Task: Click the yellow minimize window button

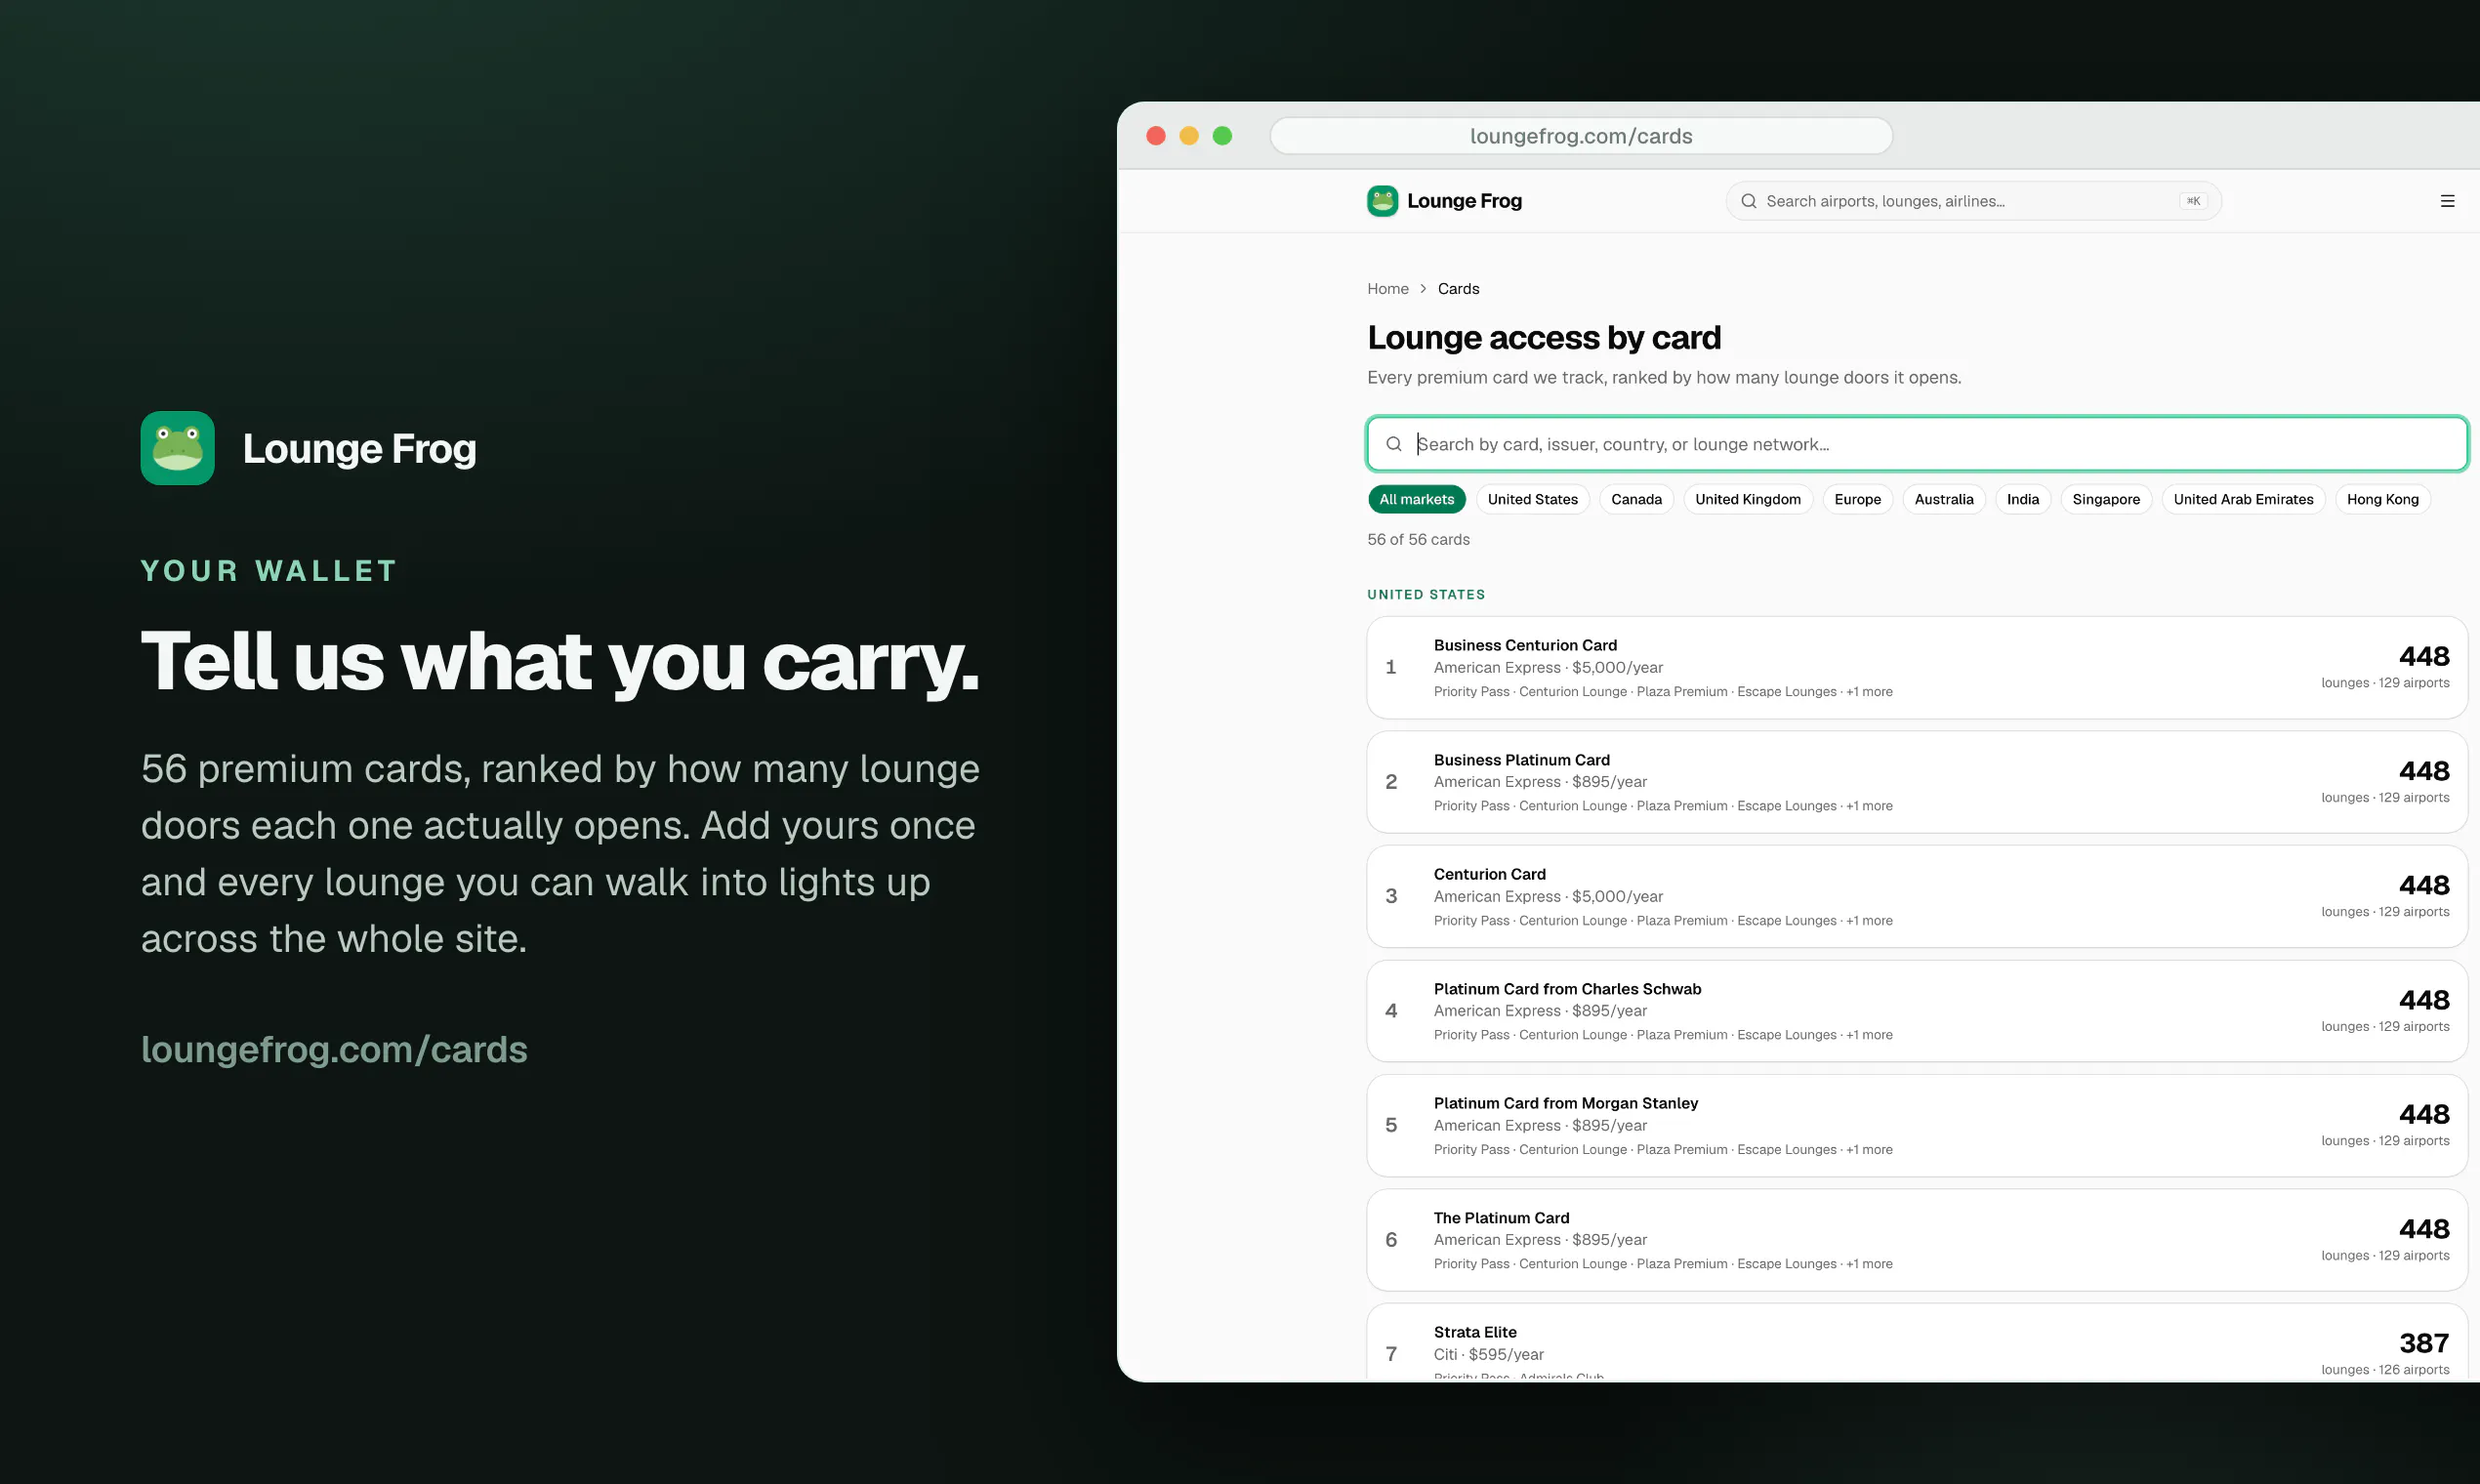Action: pyautogui.click(x=1188, y=136)
